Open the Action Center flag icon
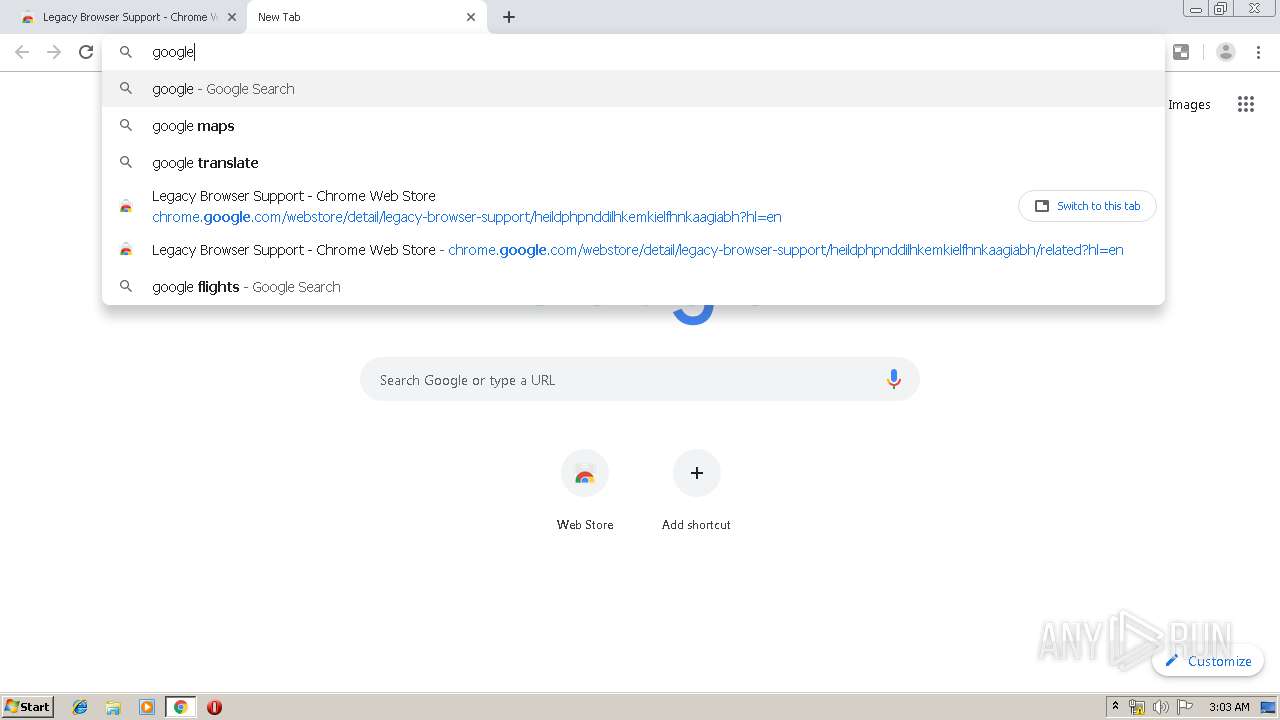This screenshot has width=1280, height=720. coord(1185,707)
